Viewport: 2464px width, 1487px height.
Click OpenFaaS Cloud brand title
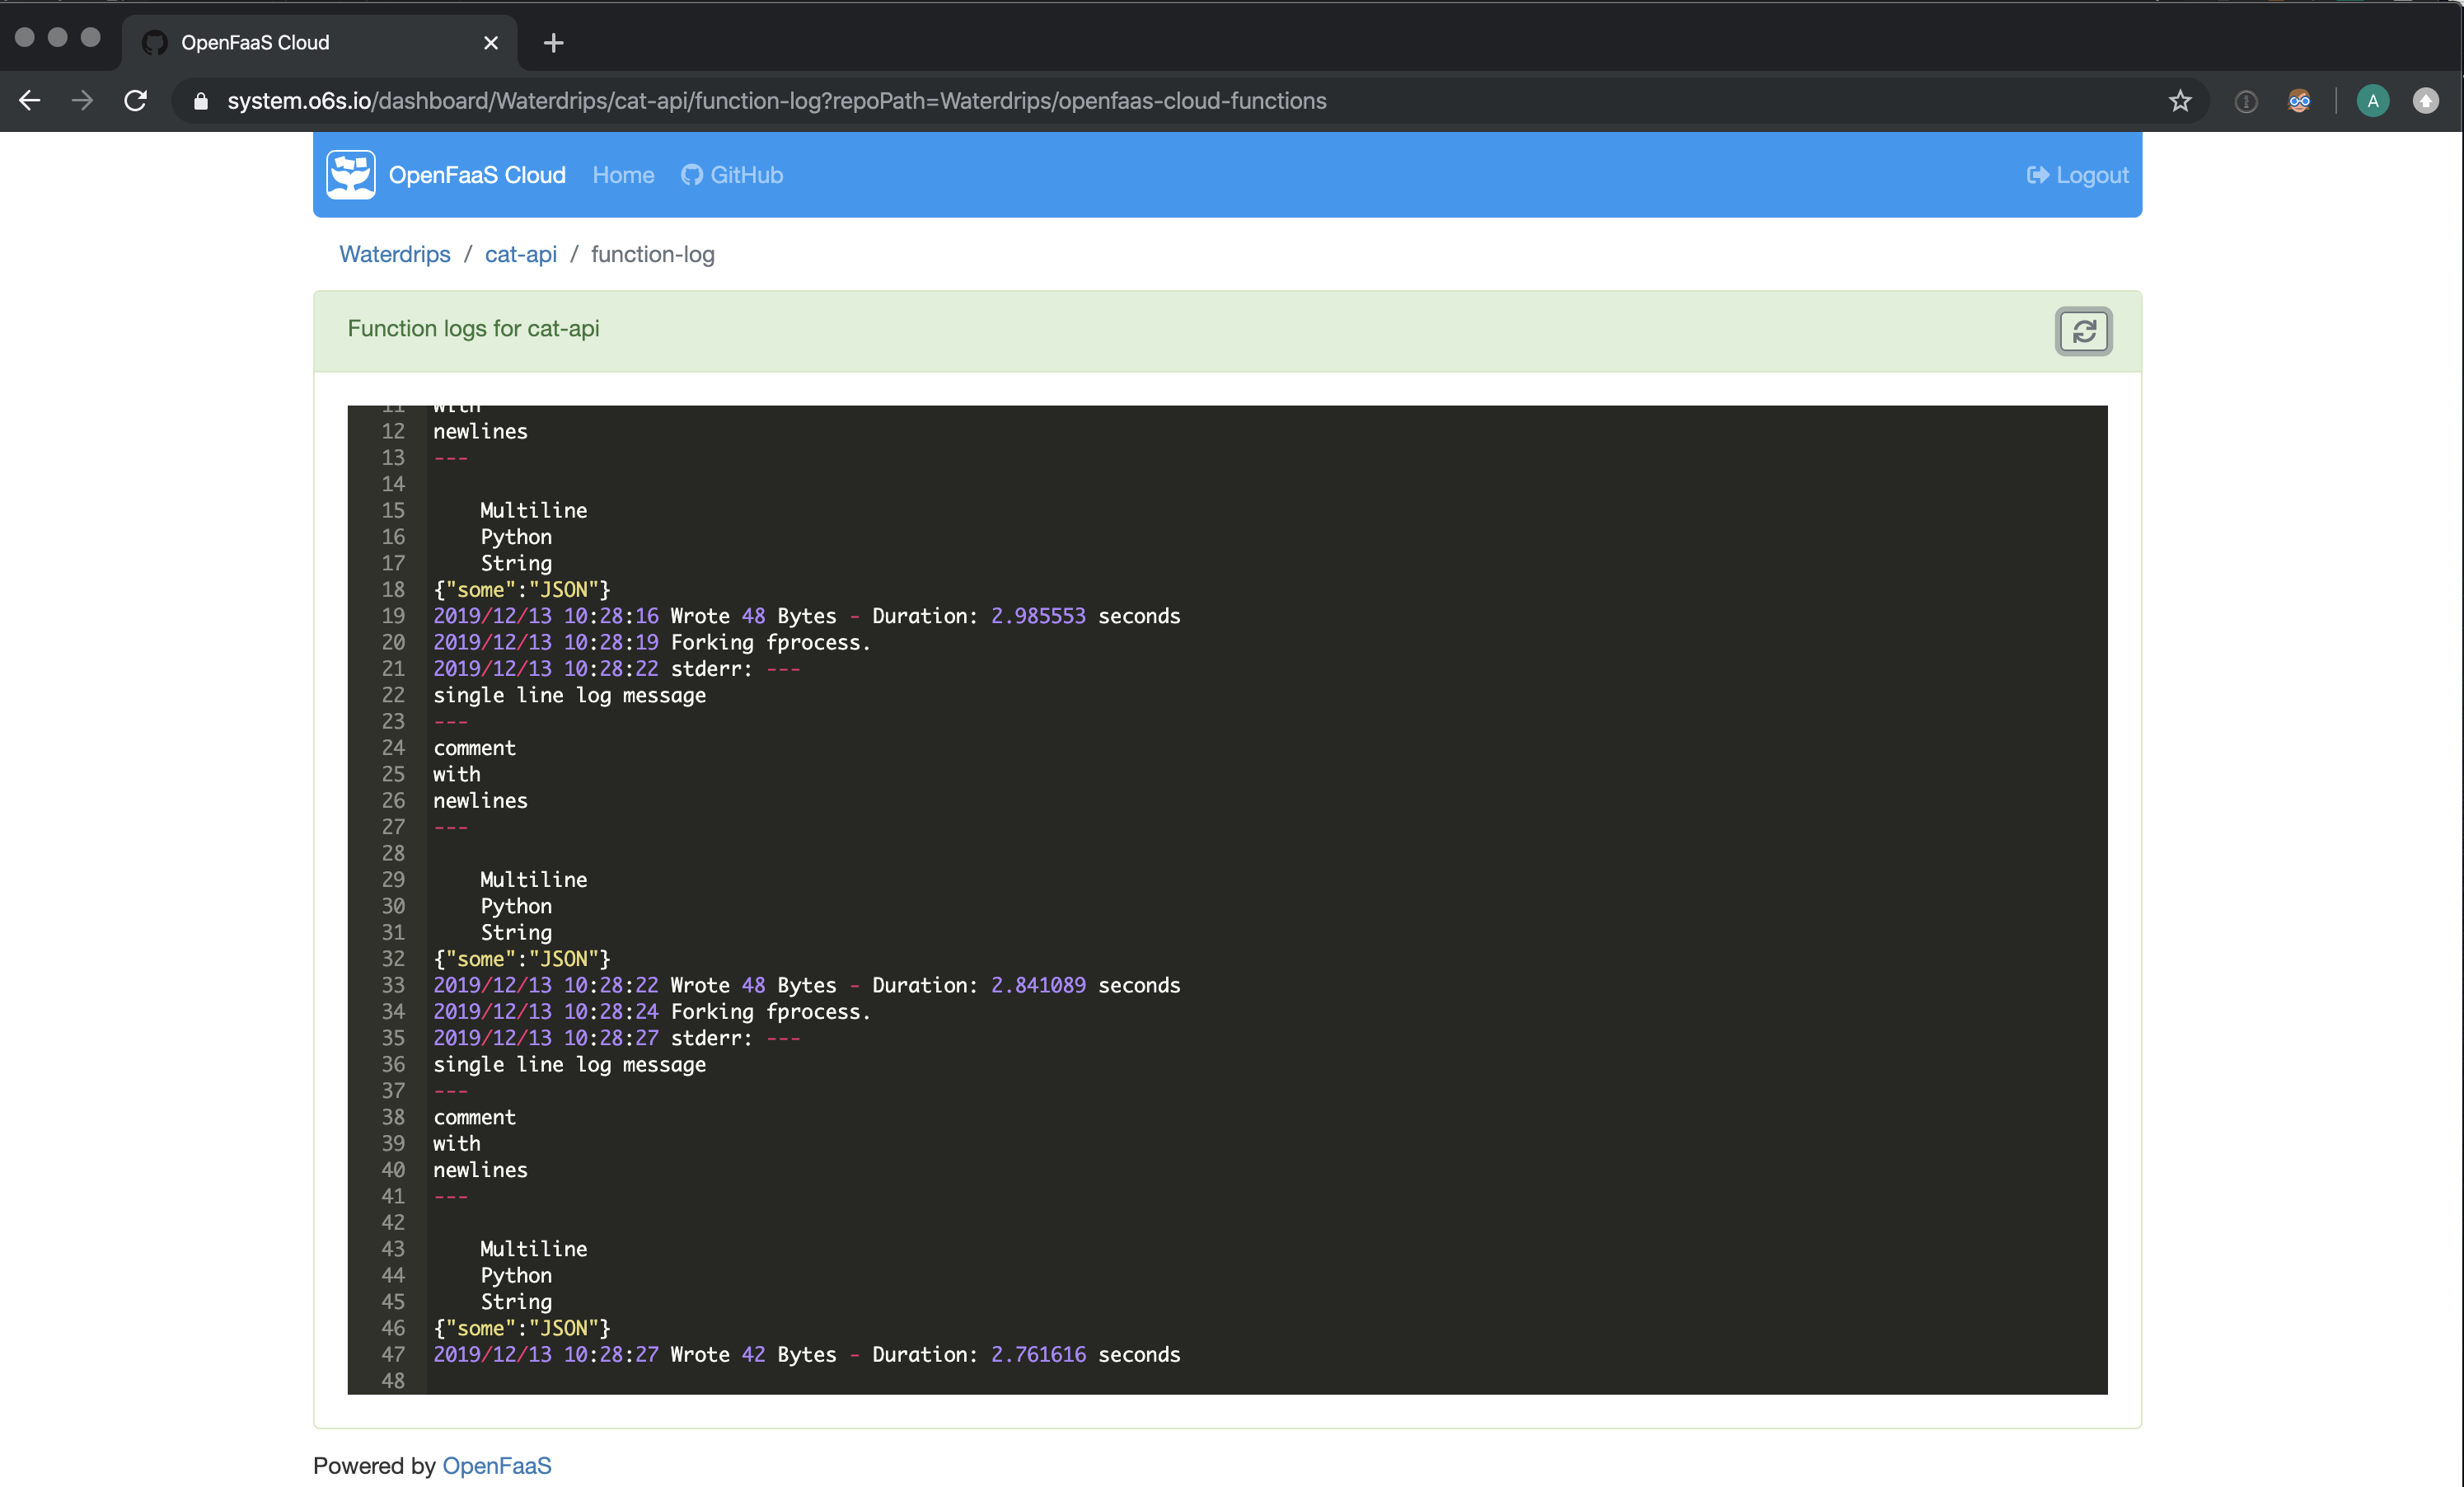(x=477, y=175)
